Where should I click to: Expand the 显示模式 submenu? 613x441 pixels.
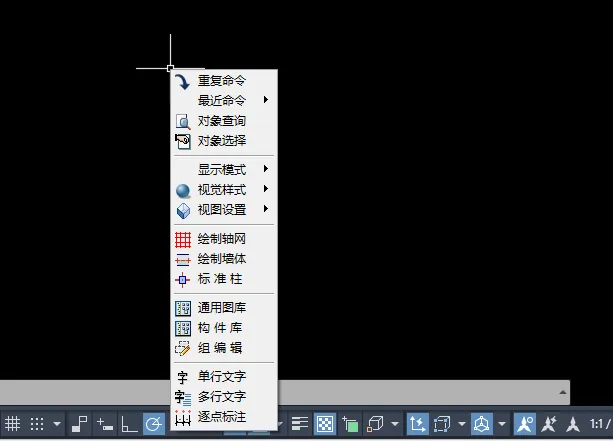pyautogui.click(x=224, y=169)
